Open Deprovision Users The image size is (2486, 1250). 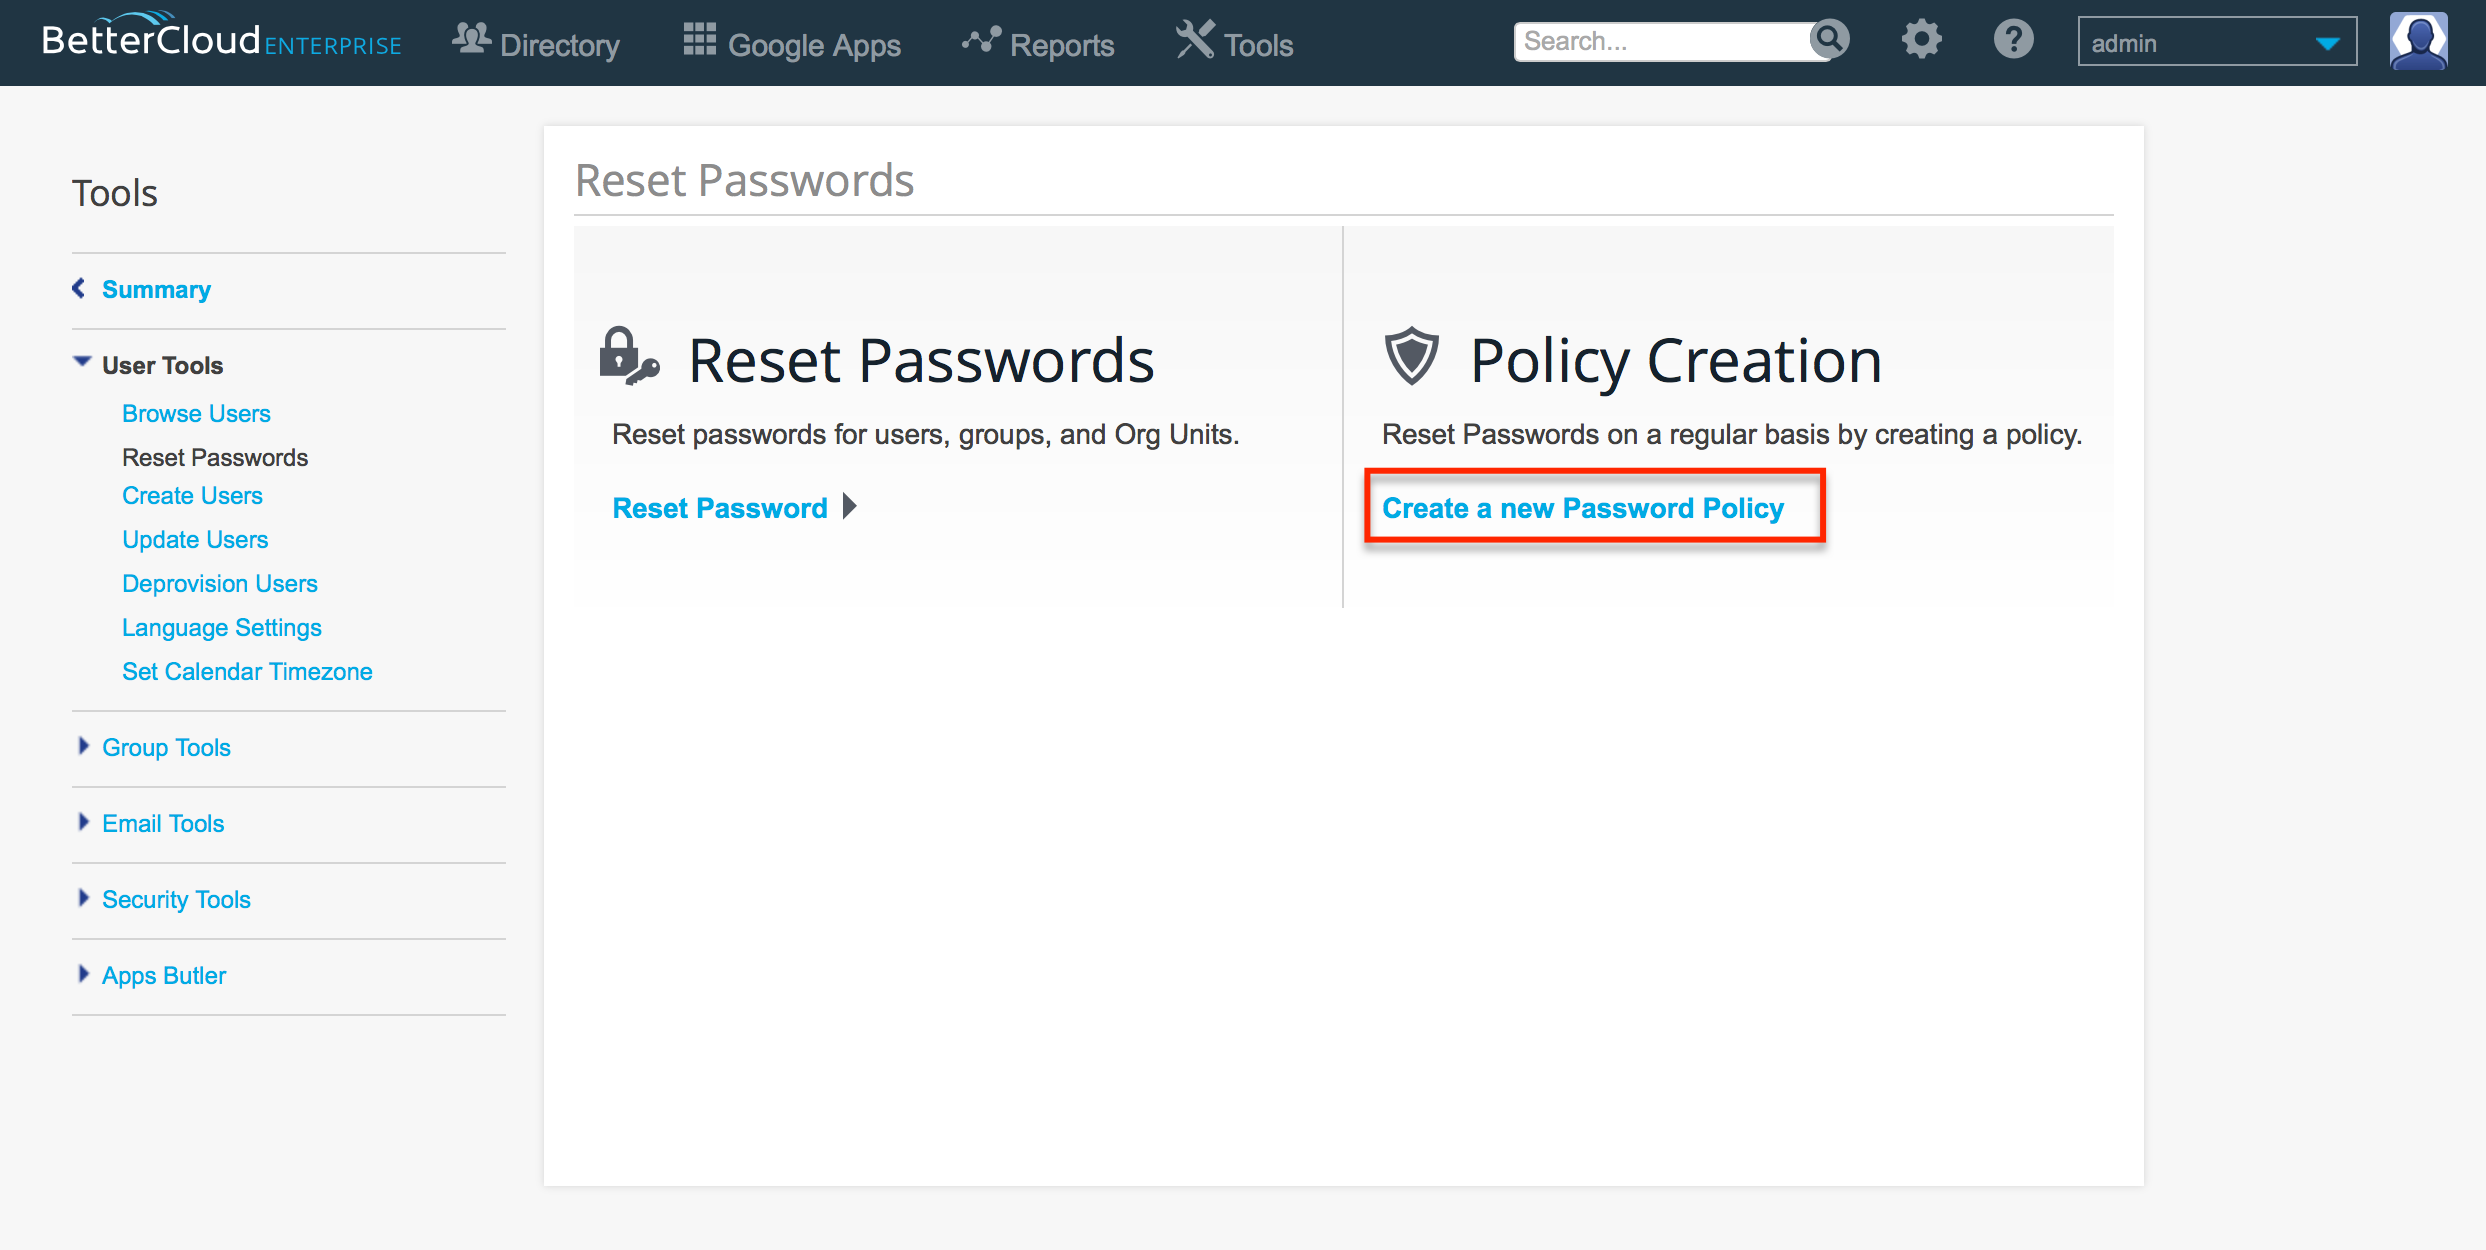[220, 584]
